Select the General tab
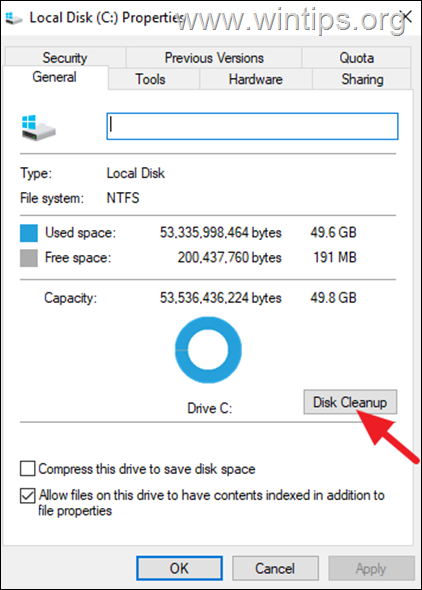Viewport: 422px width, 590px height. coord(55,77)
